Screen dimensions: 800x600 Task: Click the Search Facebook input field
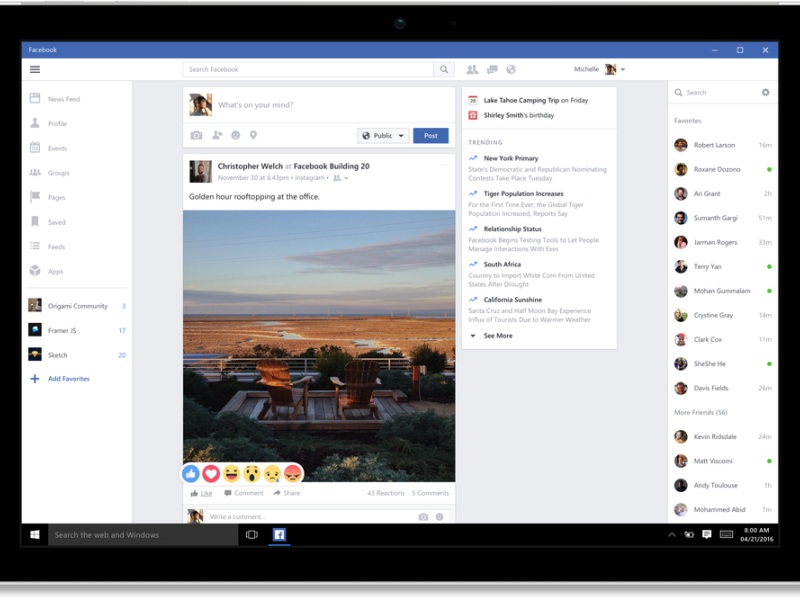click(308, 69)
